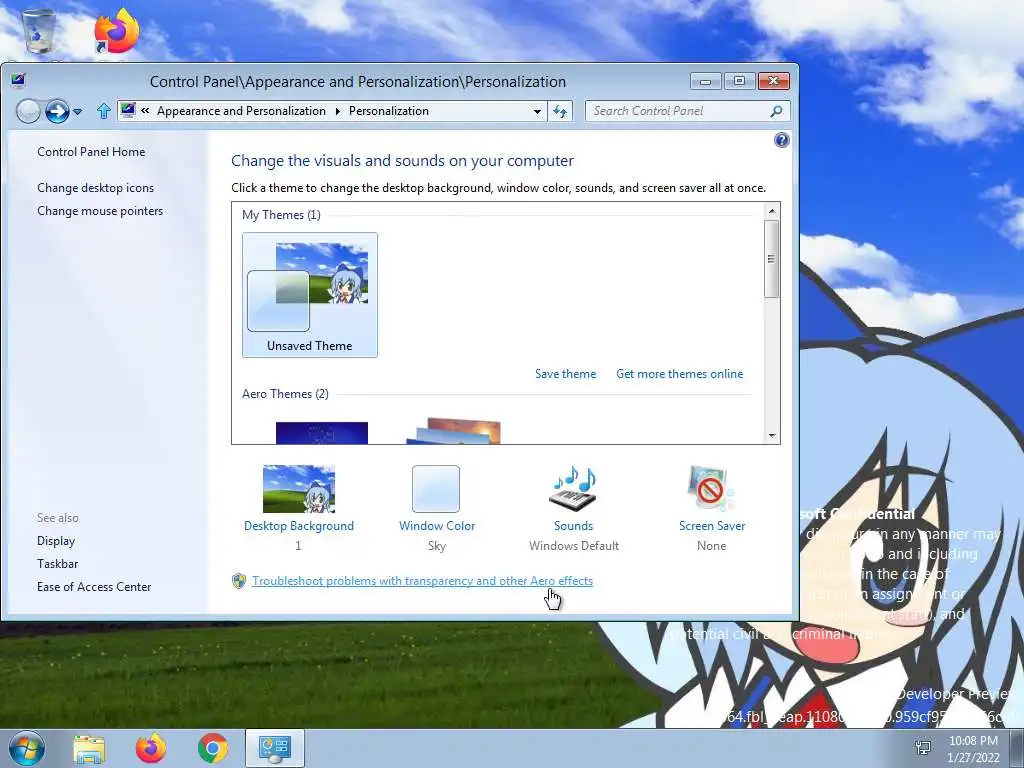The height and width of the screenshot is (768, 1024).
Task: Open Troubleshoot transparency and Aero effects link
Action: point(423,581)
